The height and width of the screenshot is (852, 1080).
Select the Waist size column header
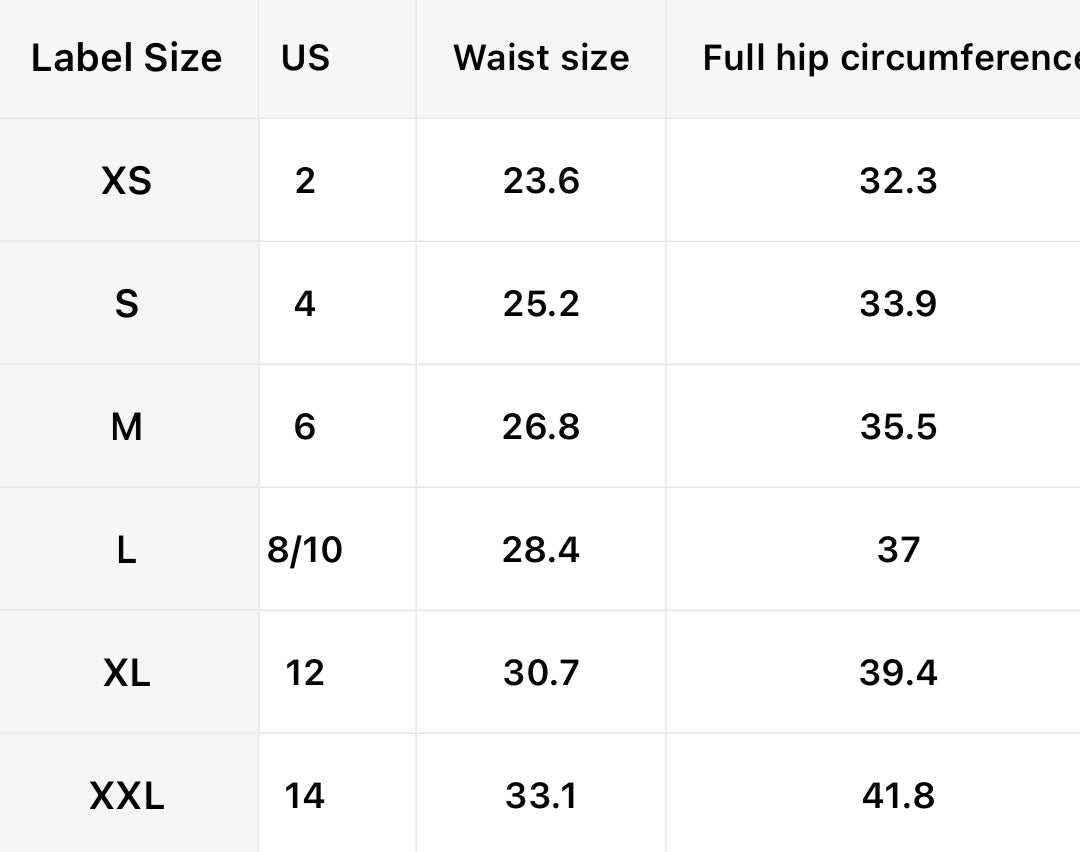(x=541, y=58)
